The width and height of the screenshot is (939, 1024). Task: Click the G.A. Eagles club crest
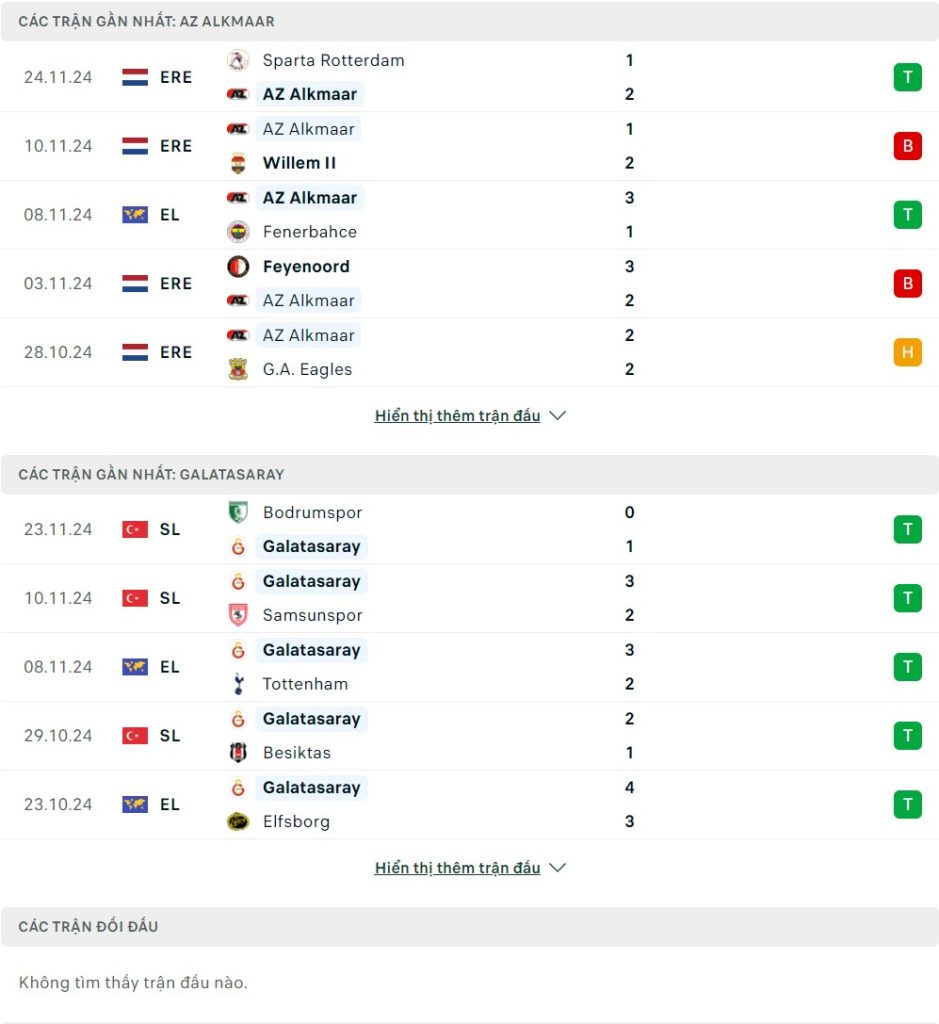(x=238, y=370)
